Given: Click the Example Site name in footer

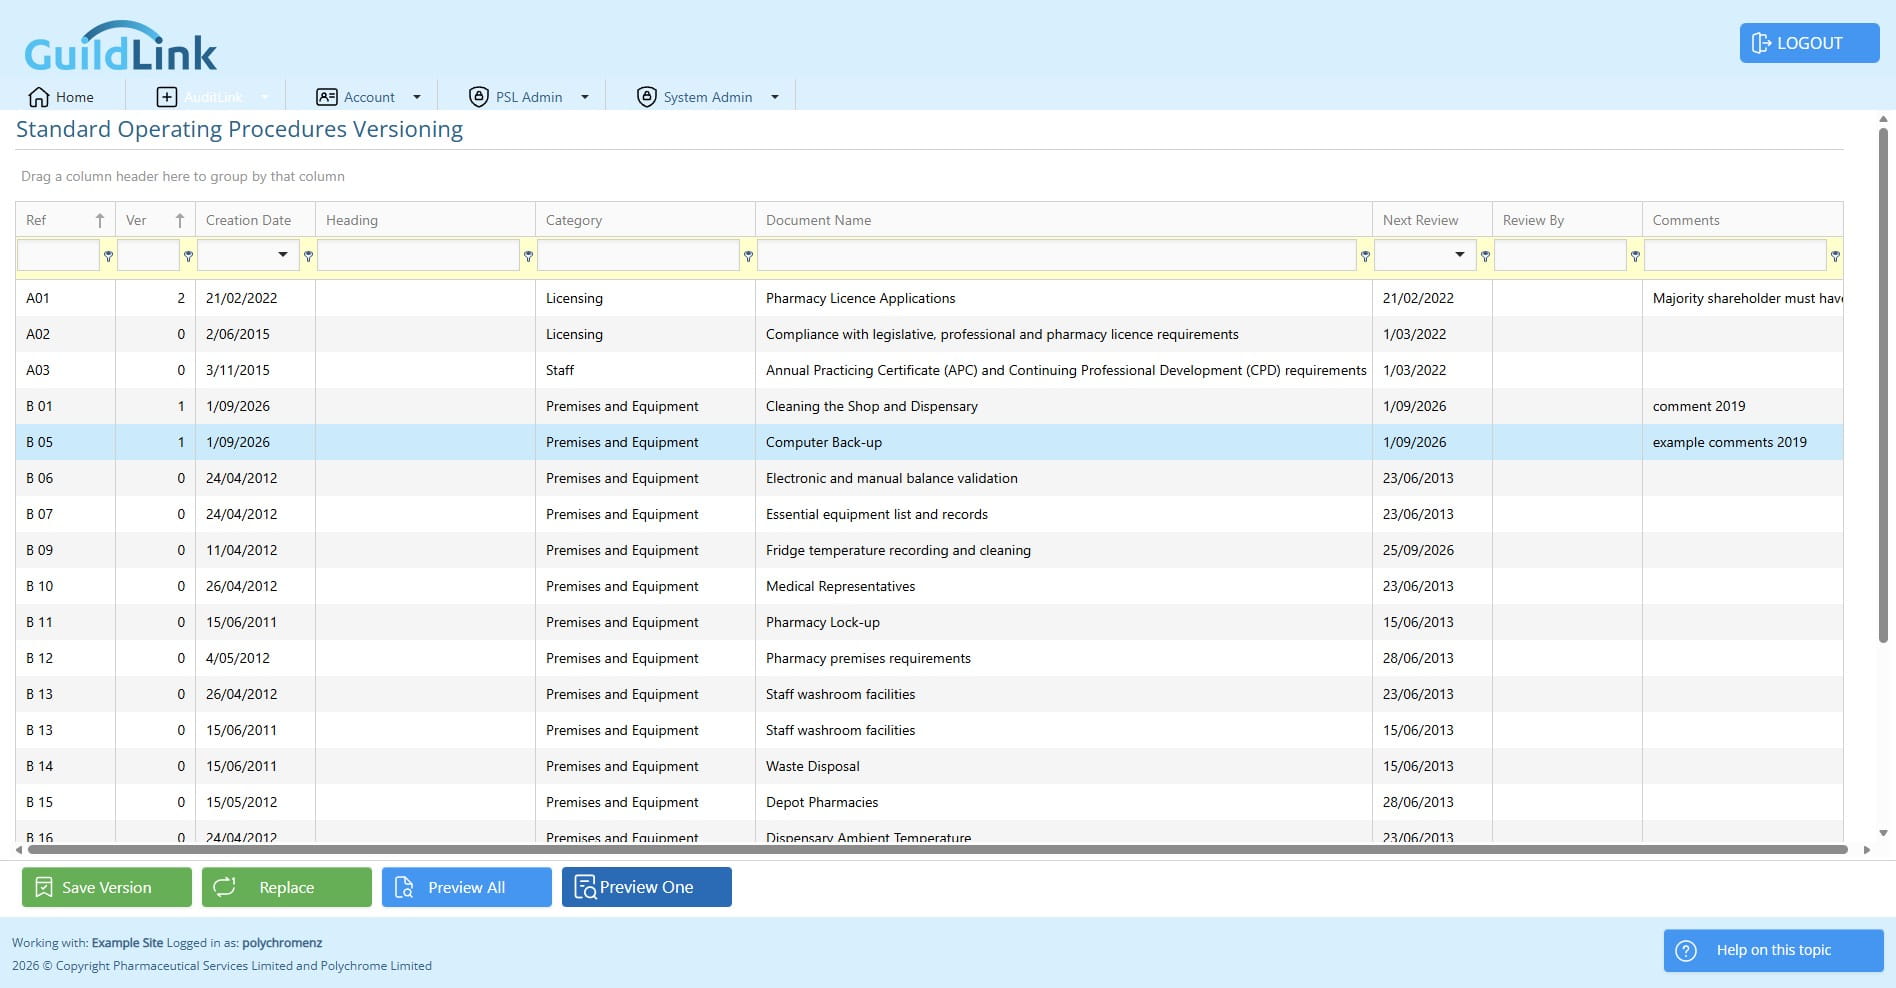Looking at the screenshot, I should [x=127, y=942].
